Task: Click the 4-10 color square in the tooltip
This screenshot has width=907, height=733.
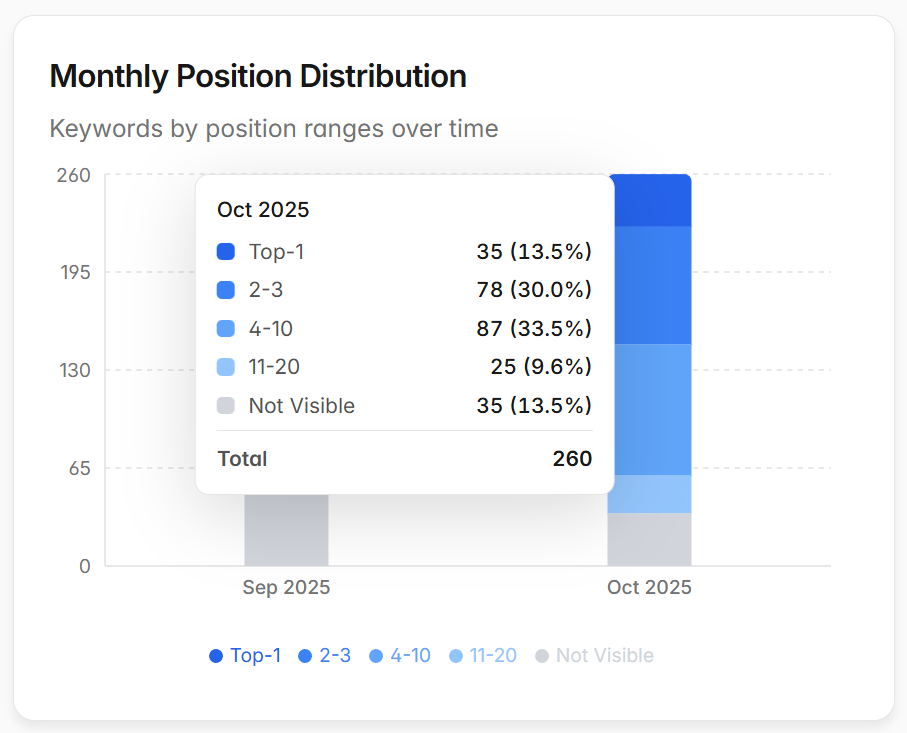Action: point(228,328)
